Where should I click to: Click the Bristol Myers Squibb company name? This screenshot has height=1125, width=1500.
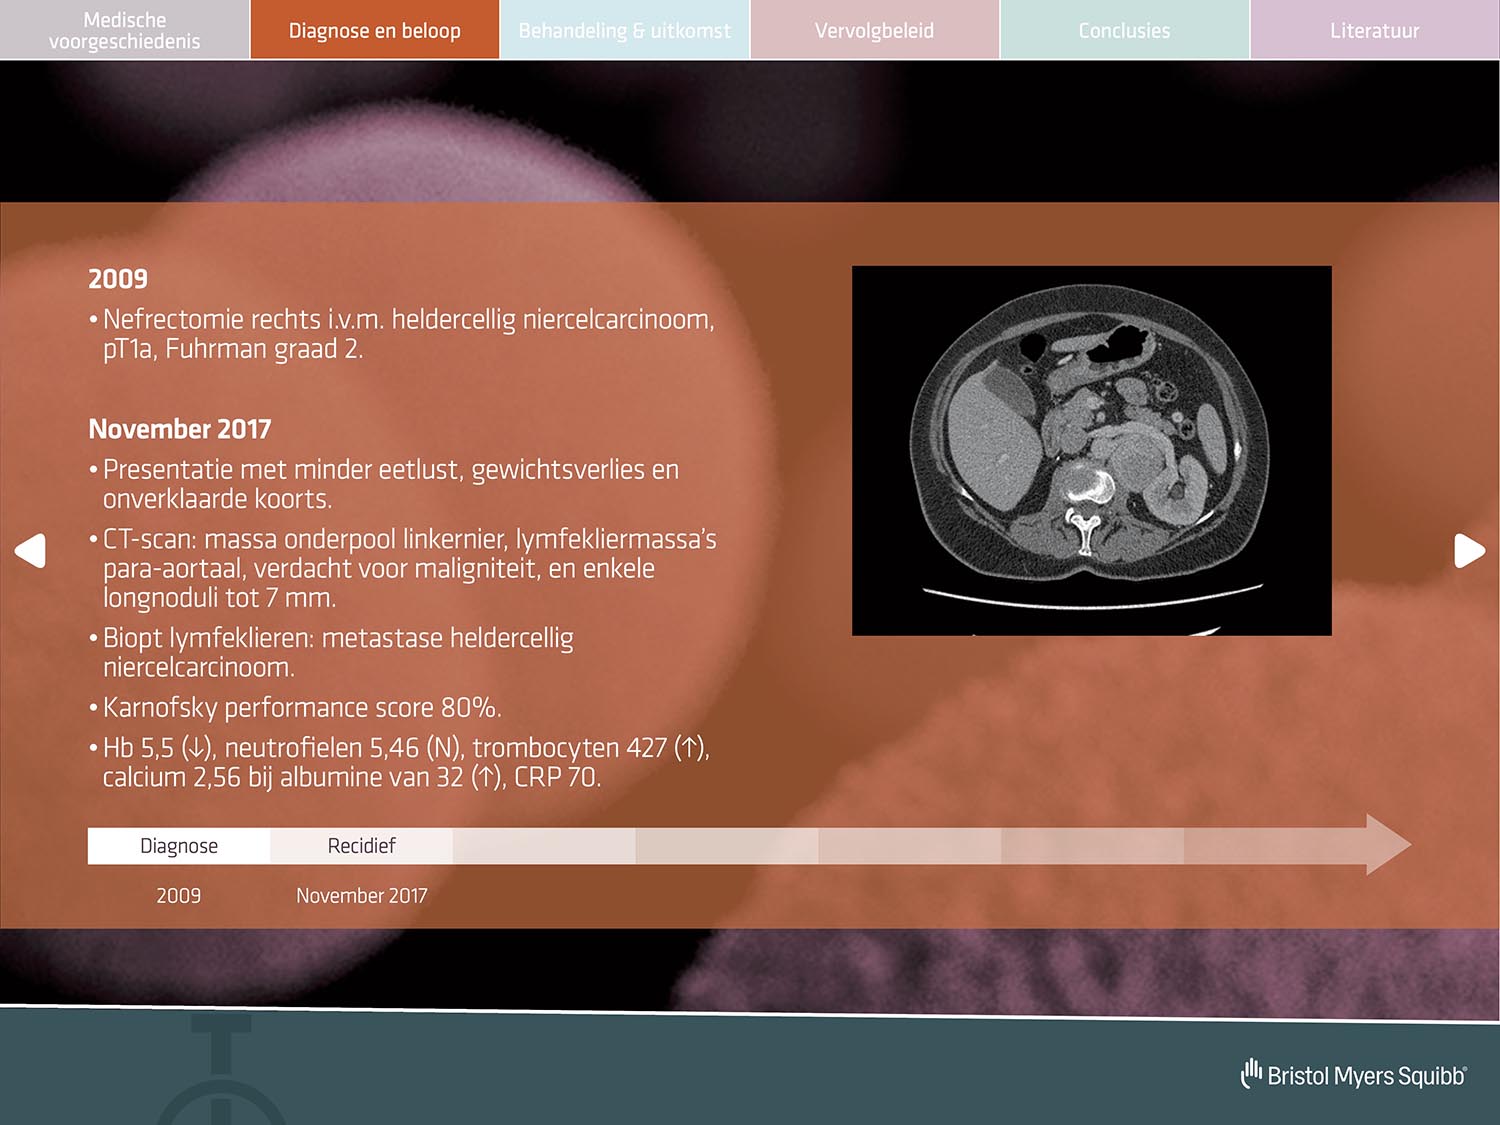tap(1366, 1076)
